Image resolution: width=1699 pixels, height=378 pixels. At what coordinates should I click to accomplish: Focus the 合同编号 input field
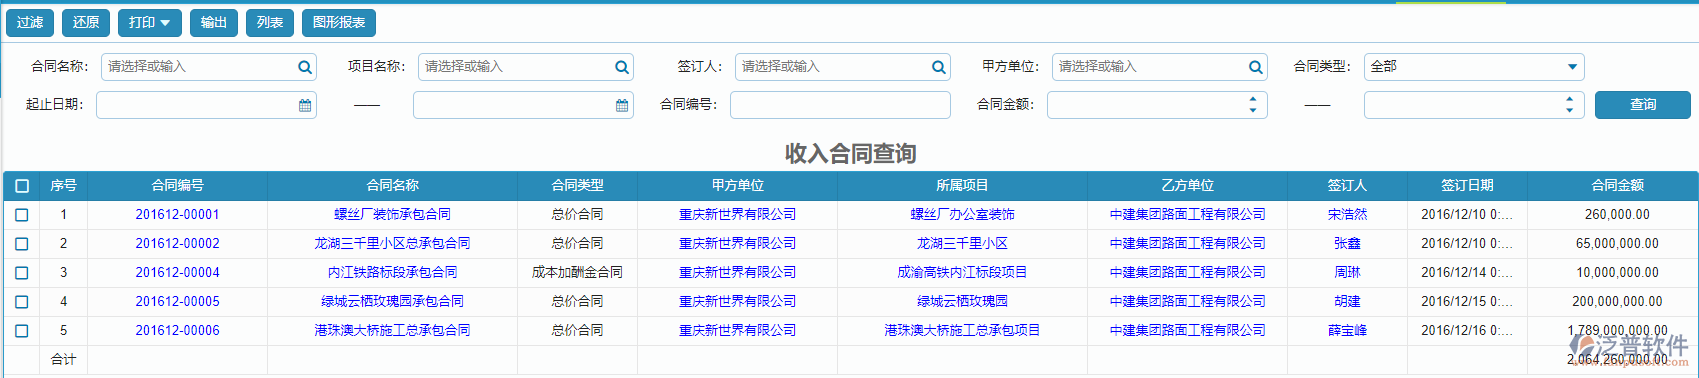coord(840,105)
